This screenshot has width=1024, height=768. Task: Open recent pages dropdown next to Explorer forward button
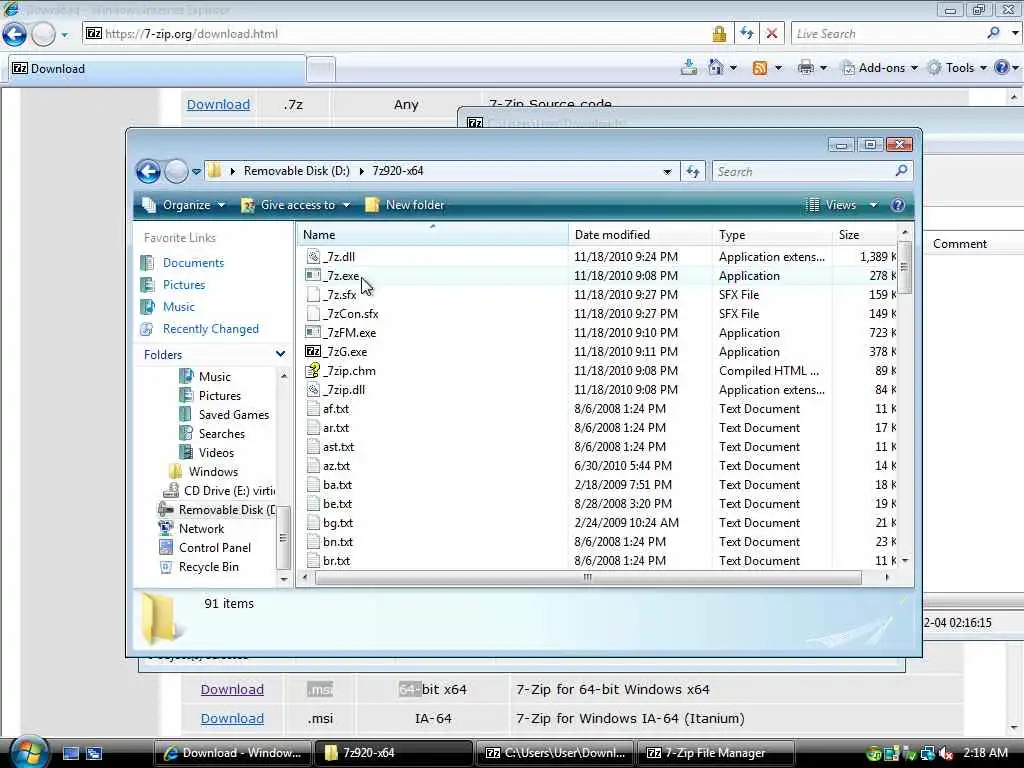196,172
